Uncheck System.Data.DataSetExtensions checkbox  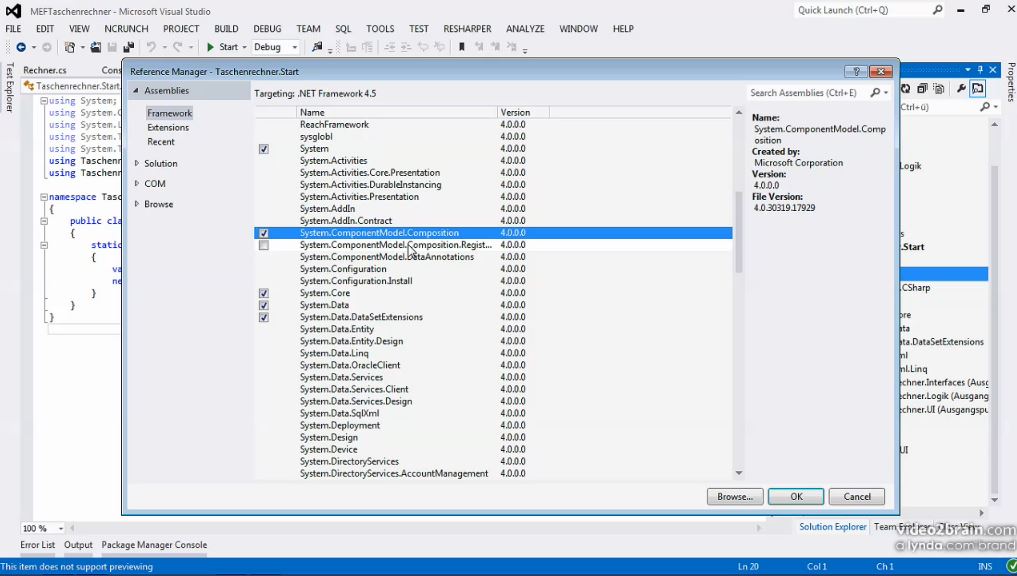pyautogui.click(x=264, y=317)
